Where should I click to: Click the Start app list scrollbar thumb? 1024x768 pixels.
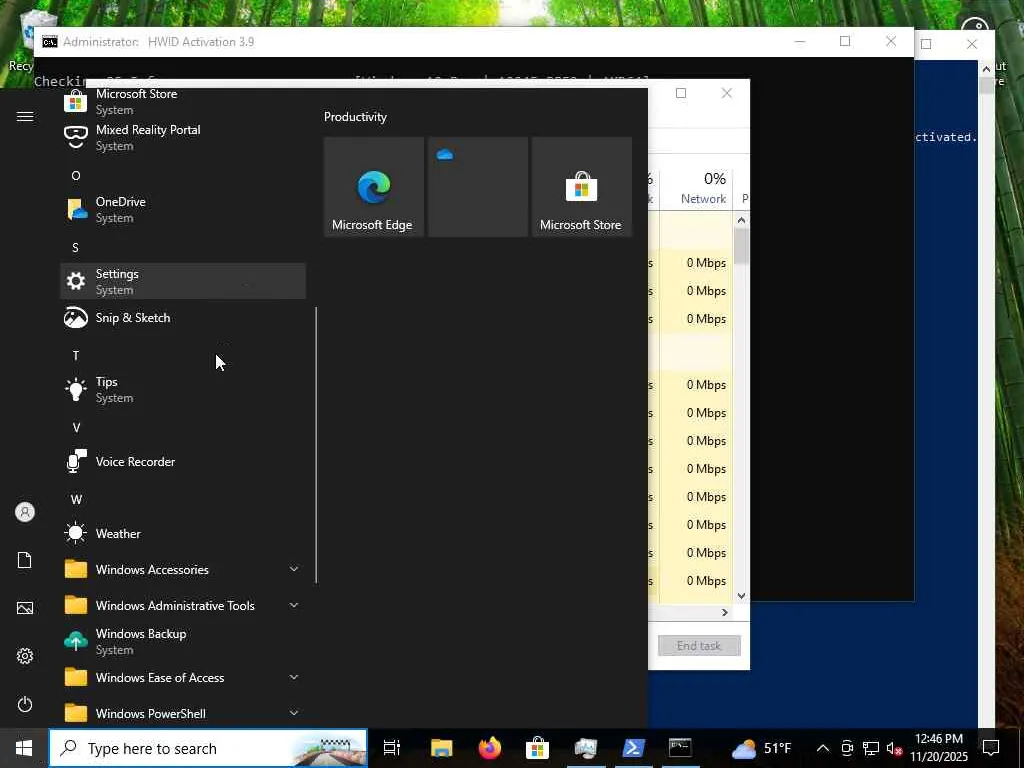tap(316, 444)
